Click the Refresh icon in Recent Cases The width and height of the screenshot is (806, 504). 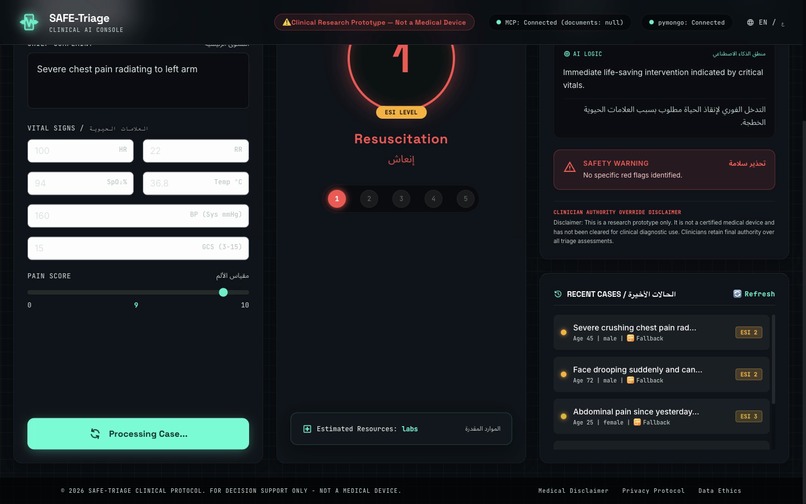click(x=737, y=294)
